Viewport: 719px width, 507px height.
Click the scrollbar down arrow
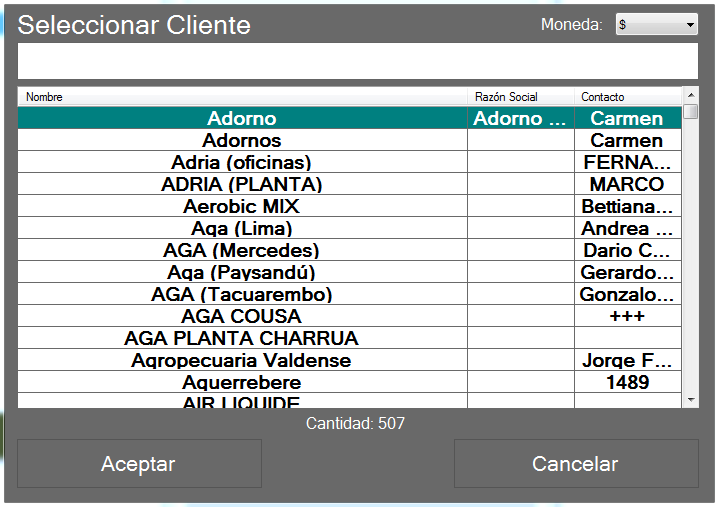(691, 400)
